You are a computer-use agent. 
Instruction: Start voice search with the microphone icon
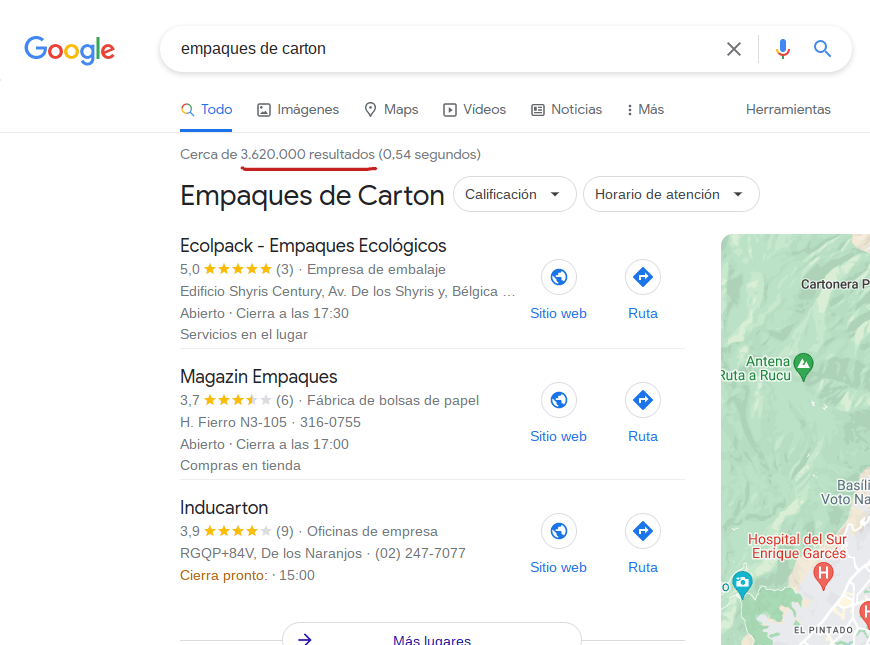click(x=782, y=49)
